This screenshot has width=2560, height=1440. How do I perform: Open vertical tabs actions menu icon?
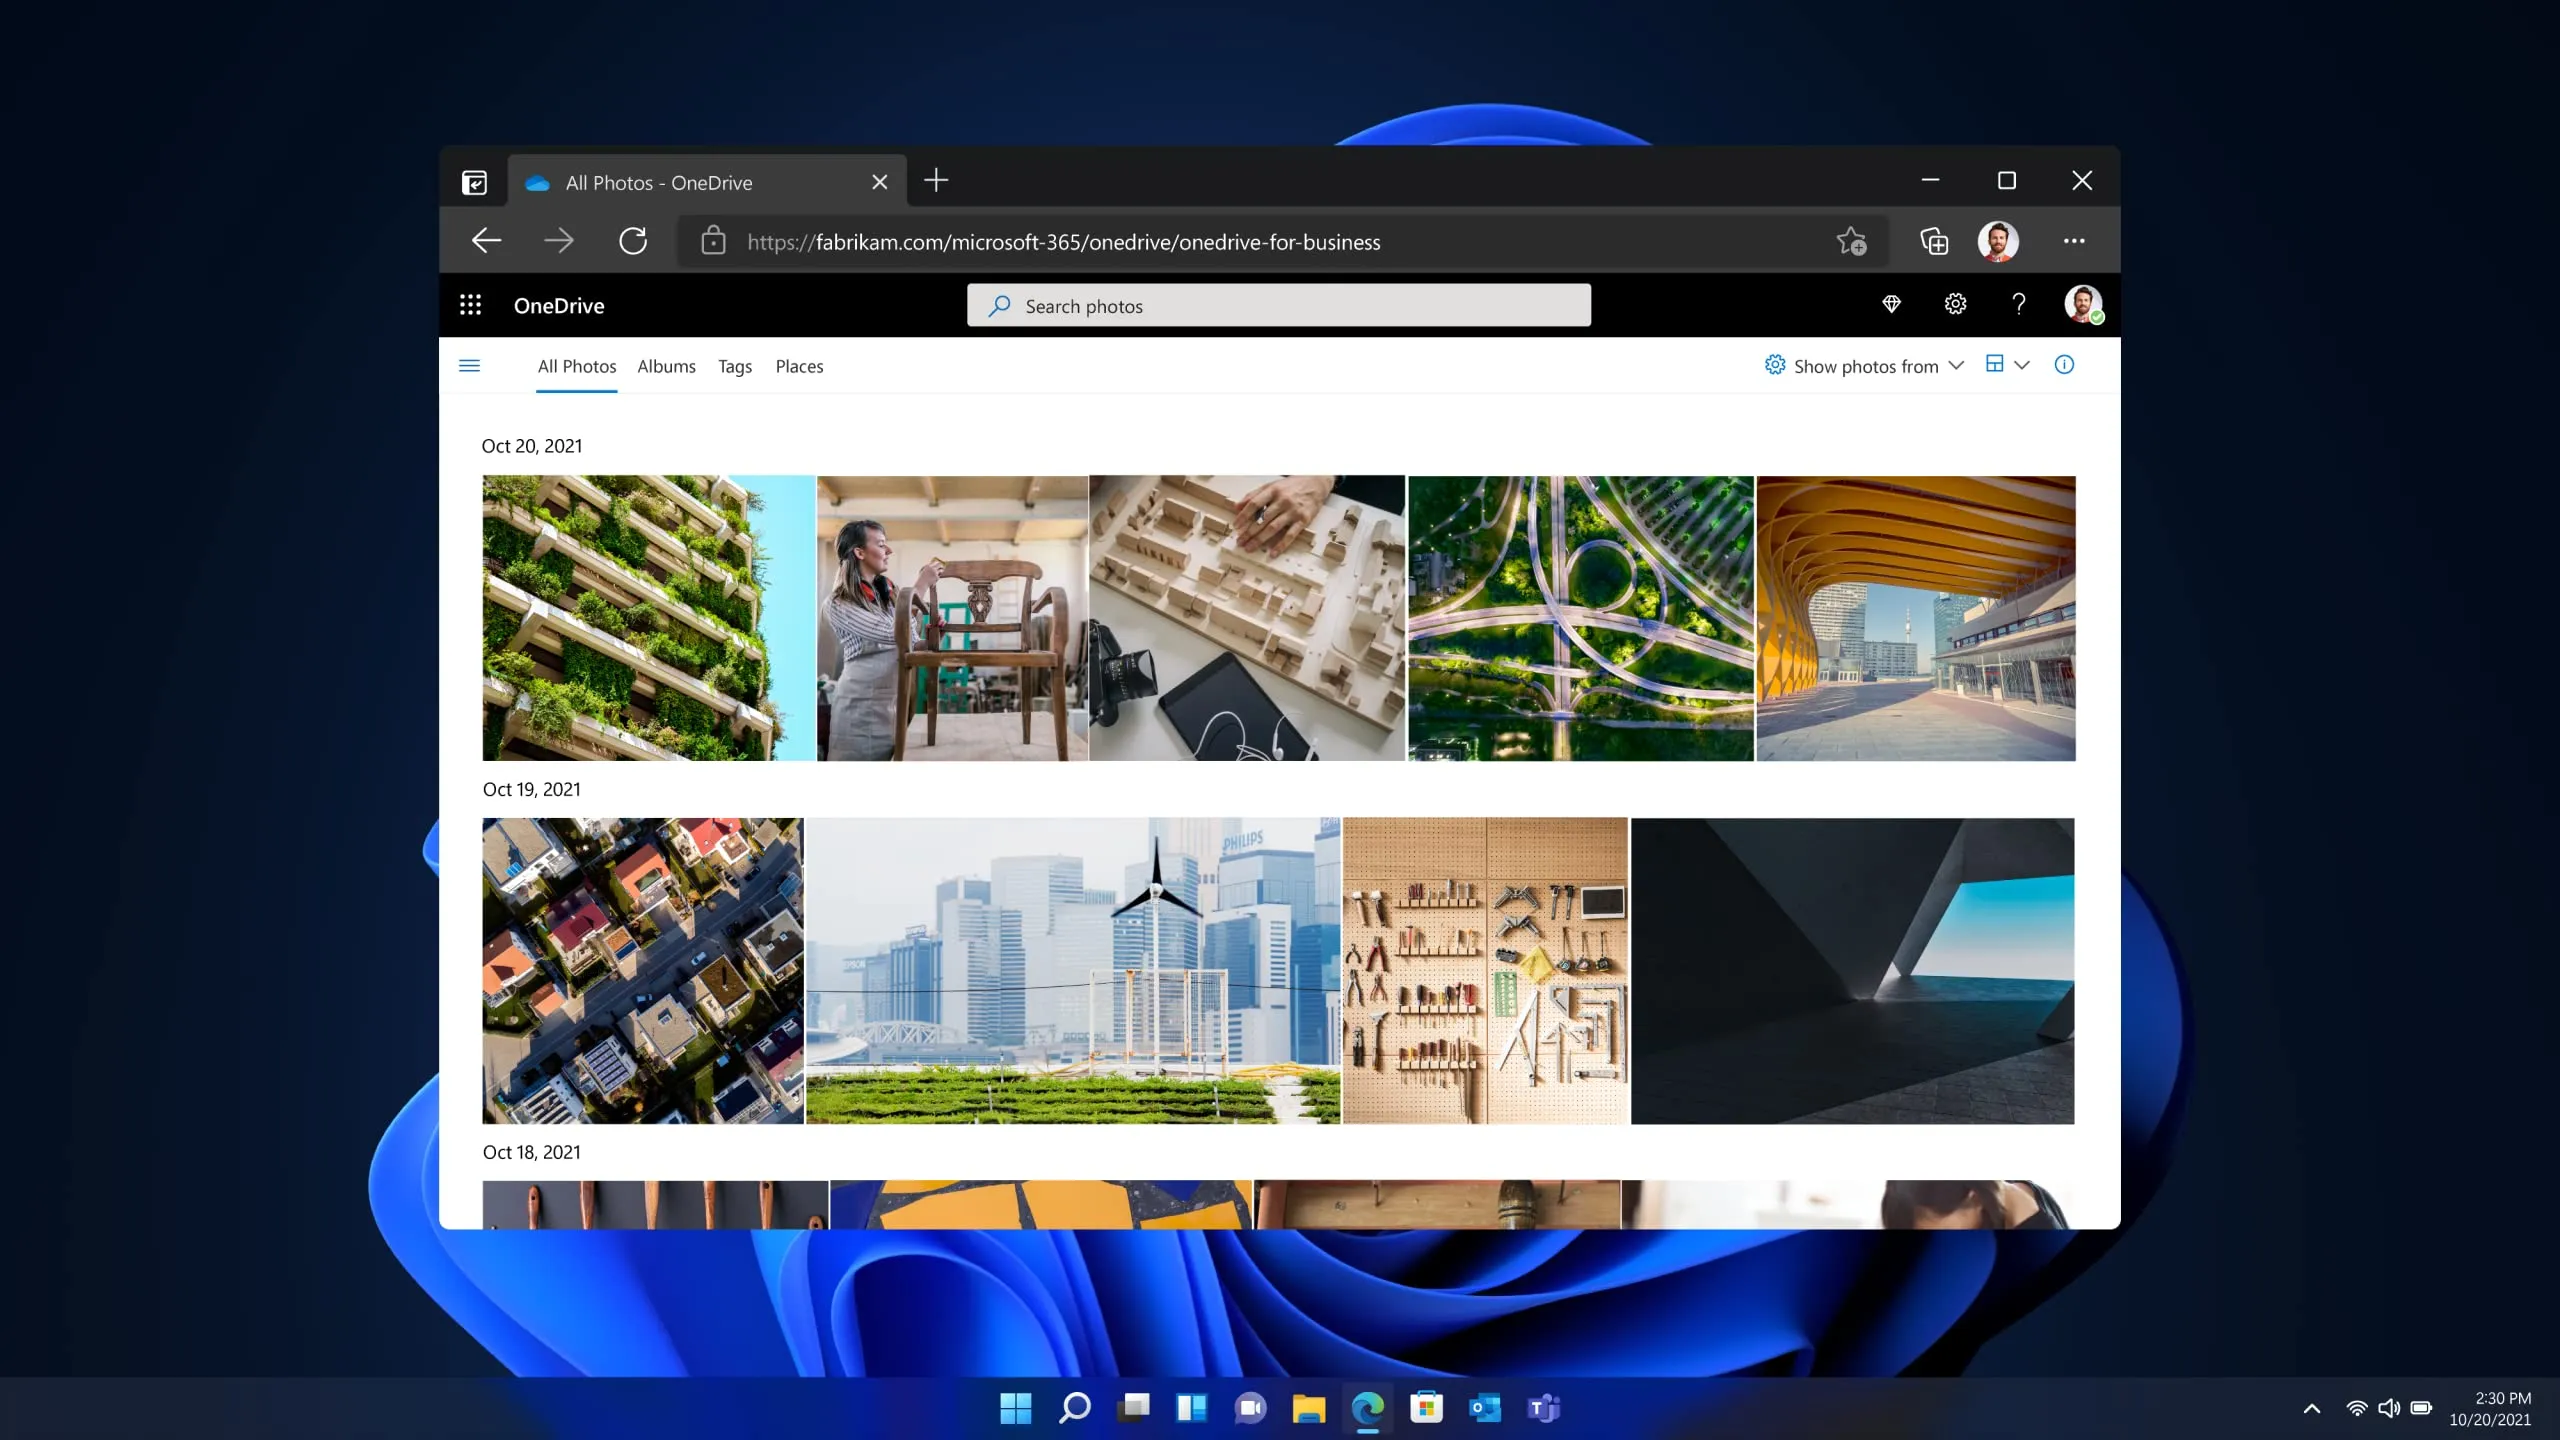tap(474, 182)
